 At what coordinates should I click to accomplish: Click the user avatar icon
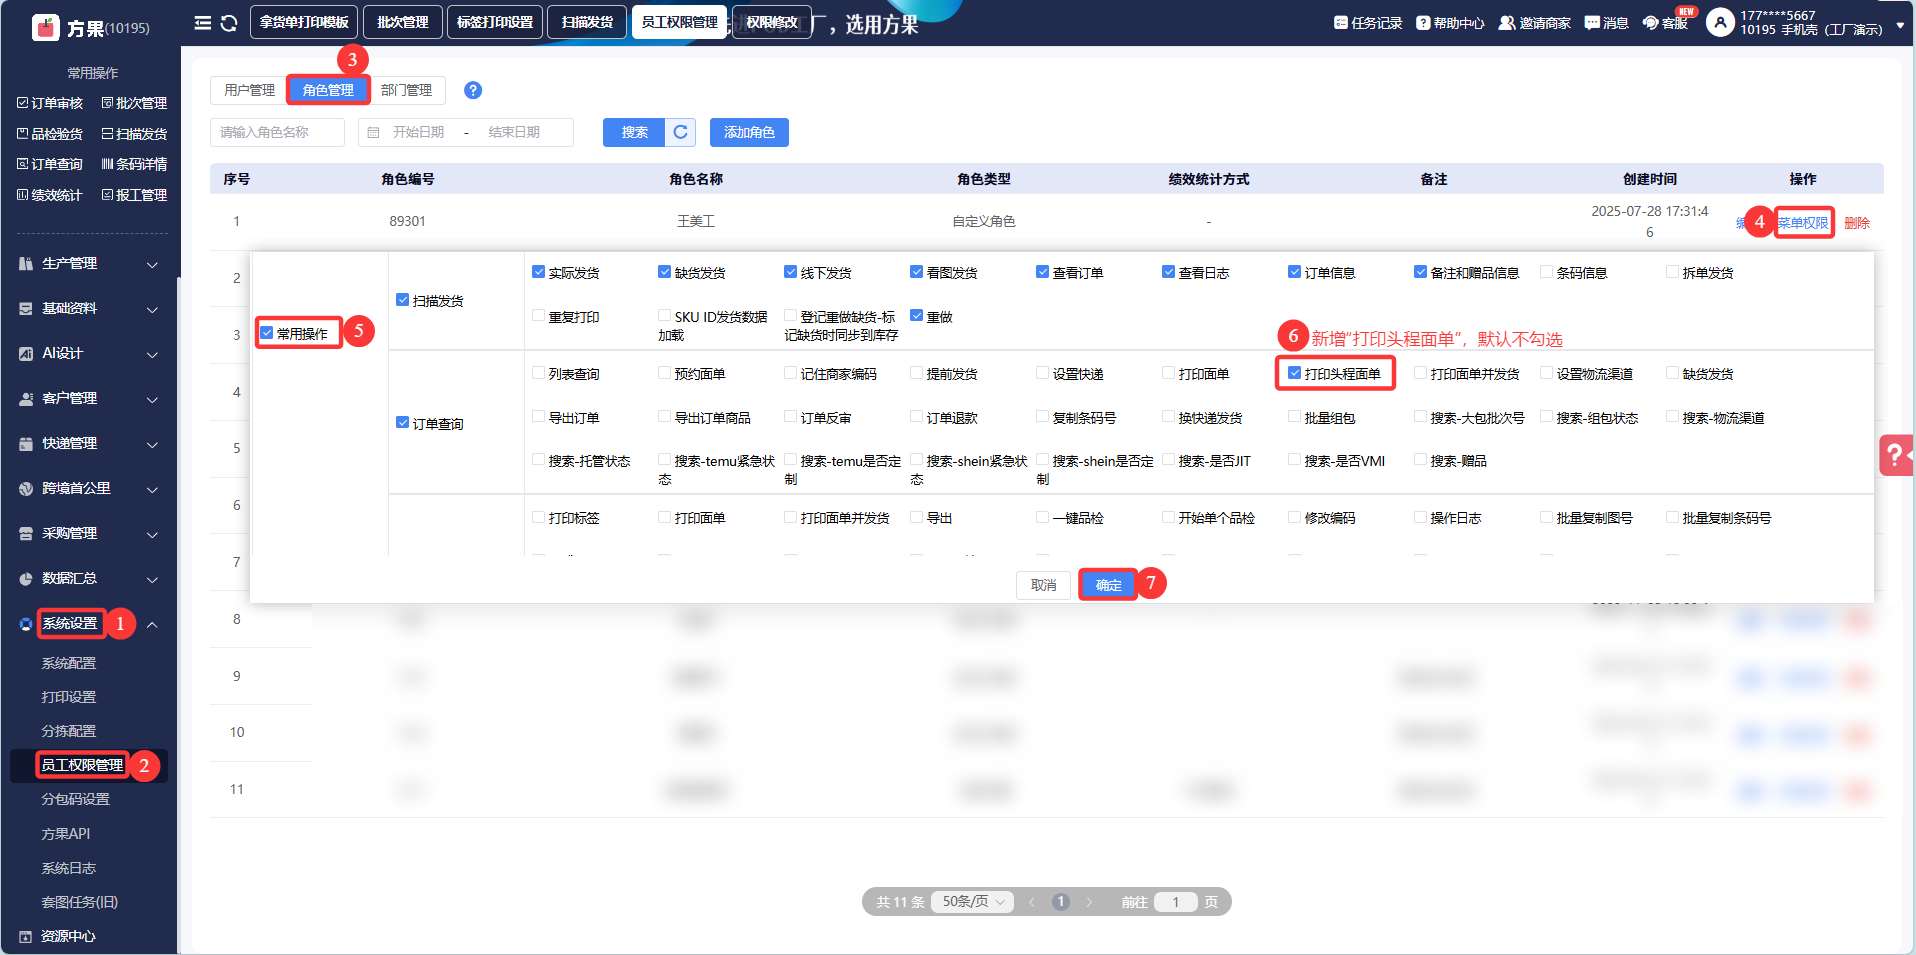(1720, 22)
